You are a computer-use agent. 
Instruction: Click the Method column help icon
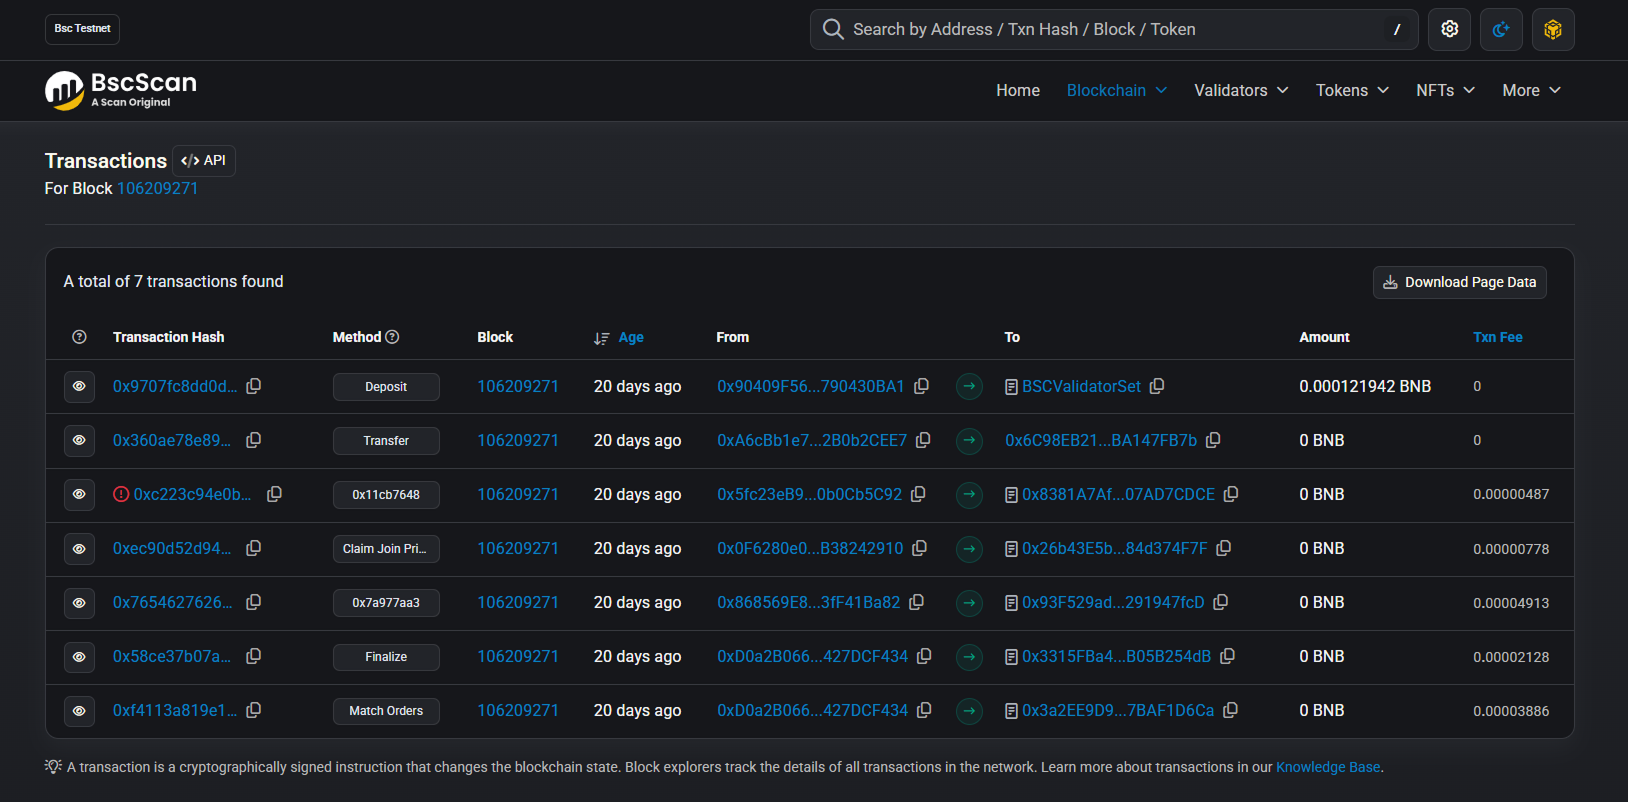point(392,337)
